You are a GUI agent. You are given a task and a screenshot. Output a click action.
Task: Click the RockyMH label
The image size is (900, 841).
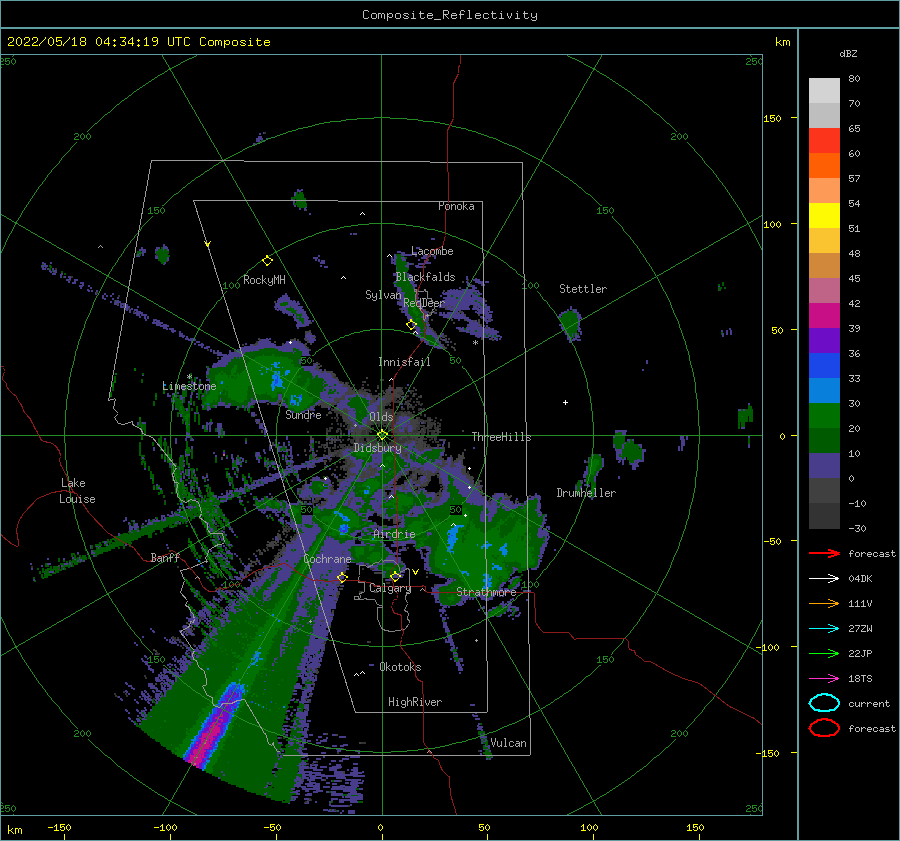coord(264,280)
